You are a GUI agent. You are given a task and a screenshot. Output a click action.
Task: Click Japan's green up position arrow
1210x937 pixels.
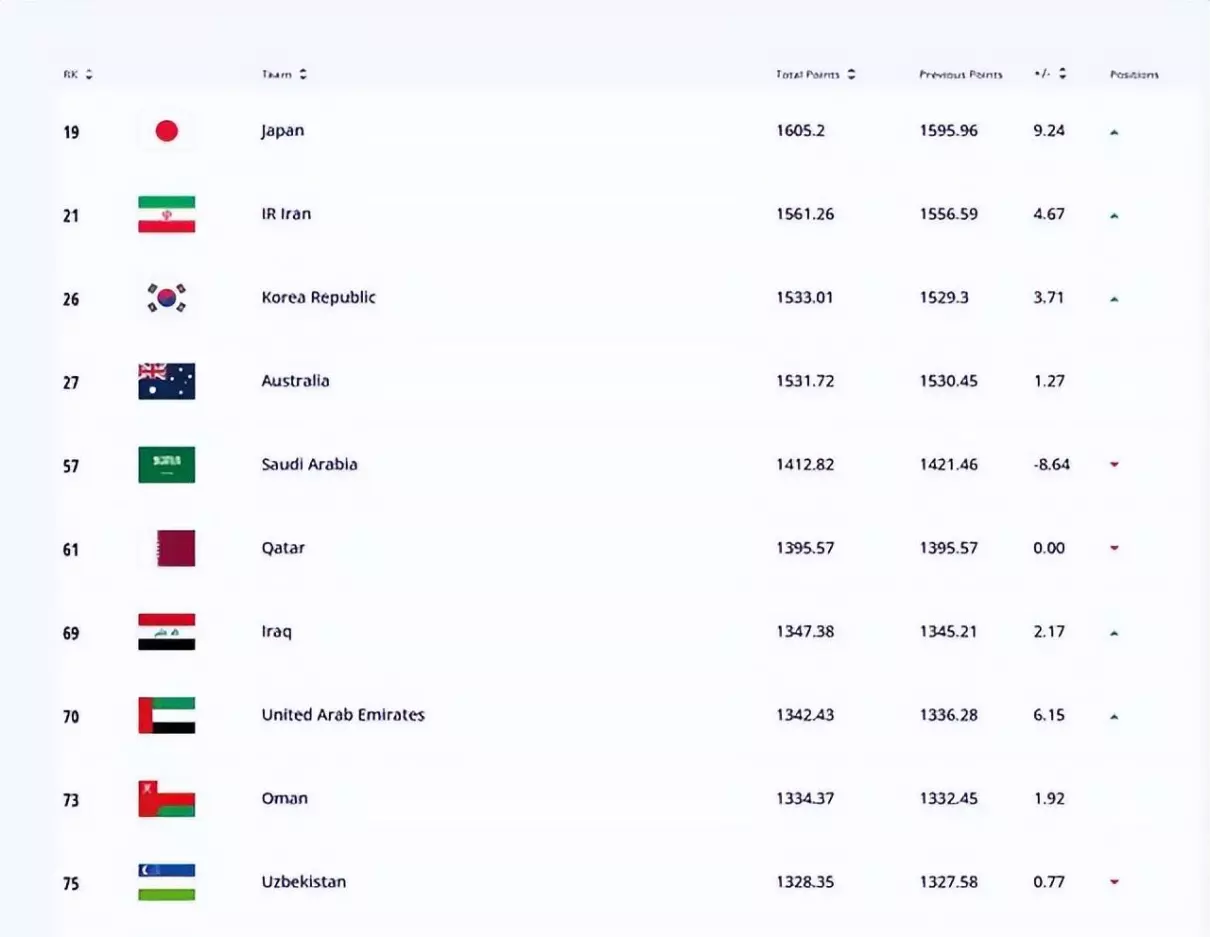point(1114,132)
